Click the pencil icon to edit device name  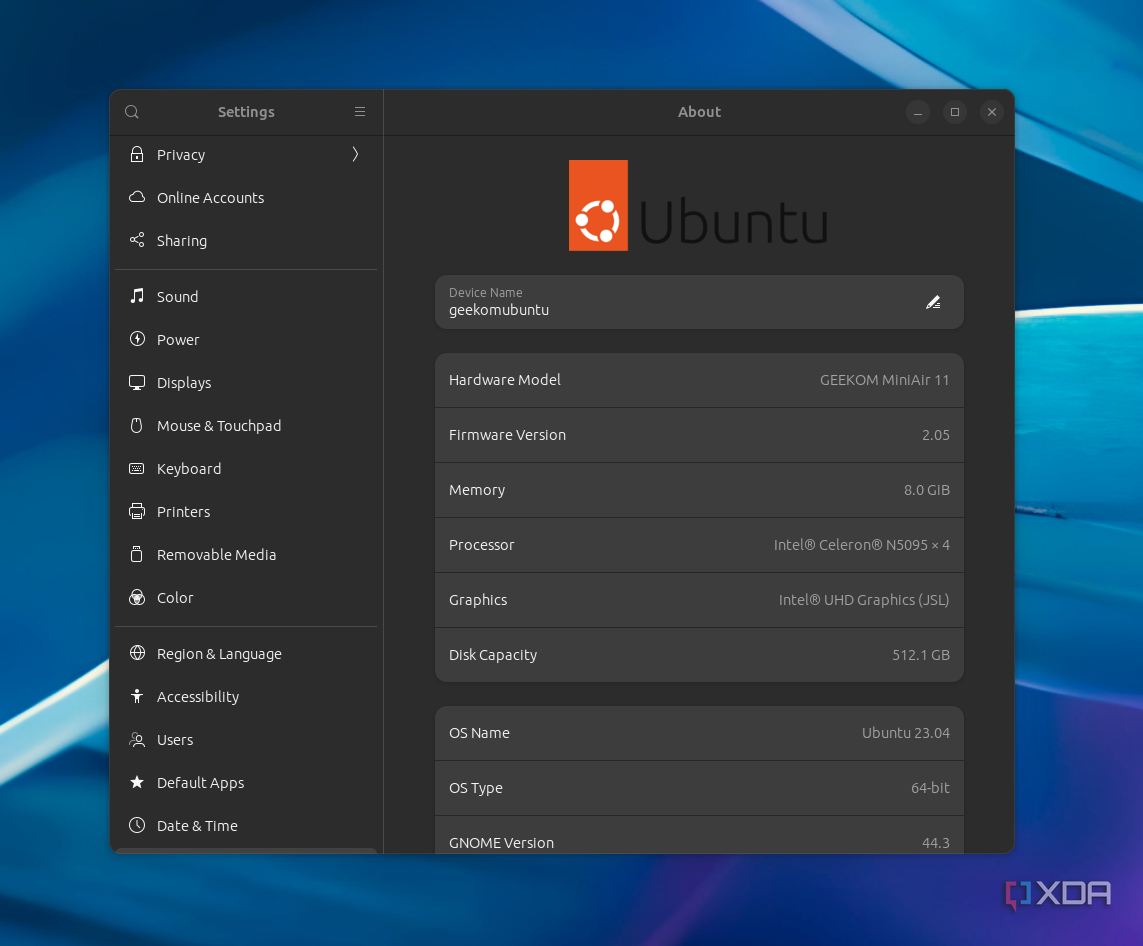click(x=933, y=301)
